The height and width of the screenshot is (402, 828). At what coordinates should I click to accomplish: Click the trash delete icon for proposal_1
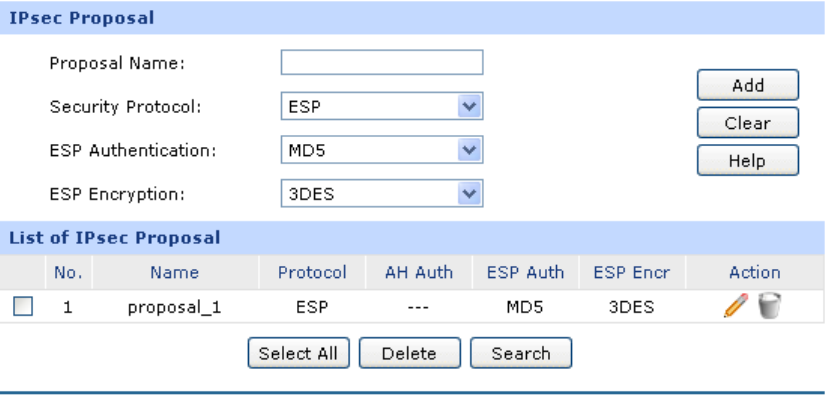768,307
